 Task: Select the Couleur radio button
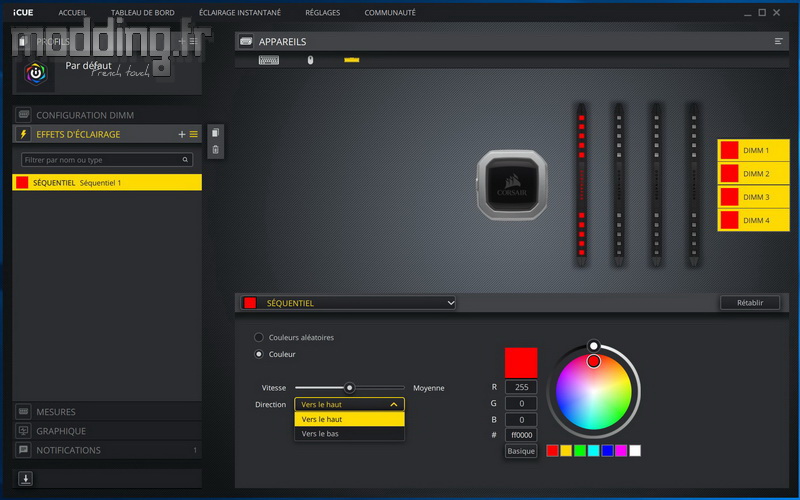click(259, 354)
